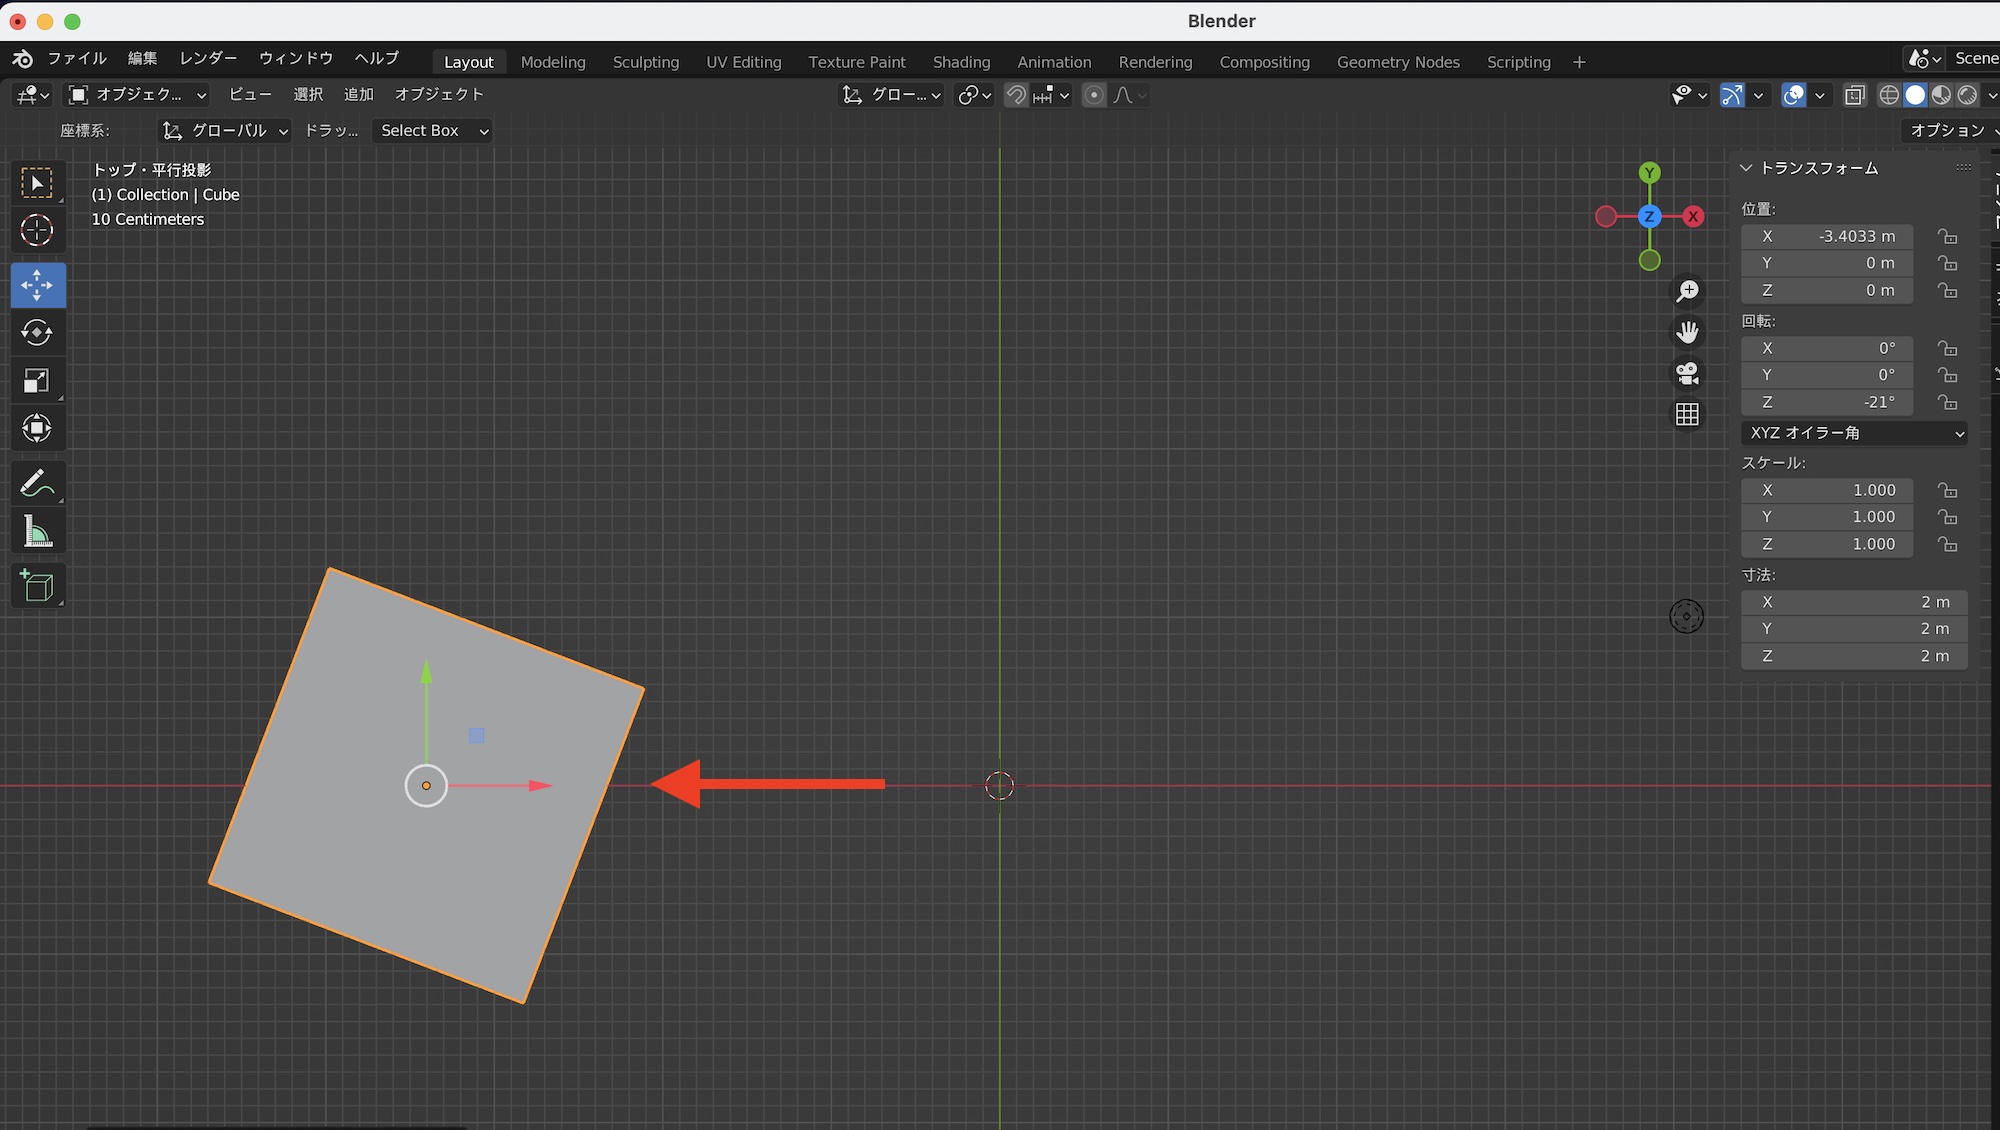Viewport: 2000px width, 1130px height.
Task: Click the location X -3.4033 m field
Action: pyautogui.click(x=1826, y=237)
